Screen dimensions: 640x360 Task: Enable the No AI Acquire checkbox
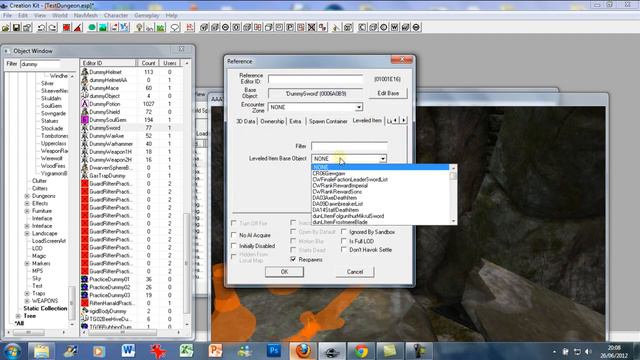[234, 235]
